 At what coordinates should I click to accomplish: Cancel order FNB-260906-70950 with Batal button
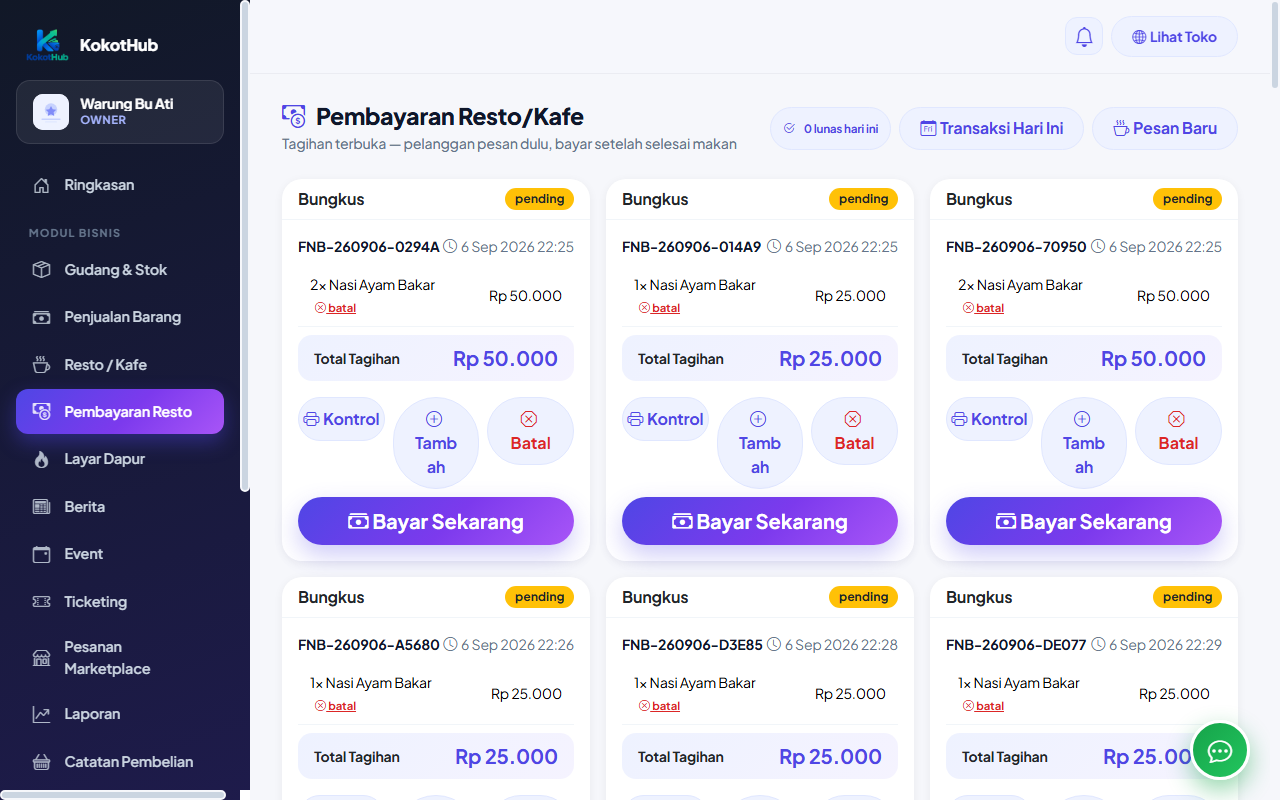pos(1178,431)
